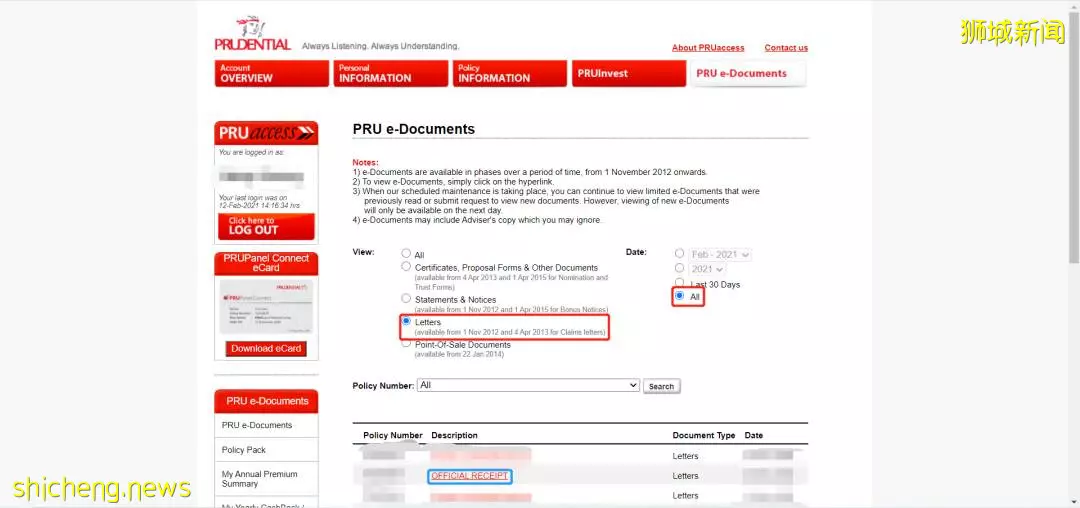Switch to the PRUInvest tab
The height and width of the screenshot is (508, 1080).
click(x=629, y=74)
